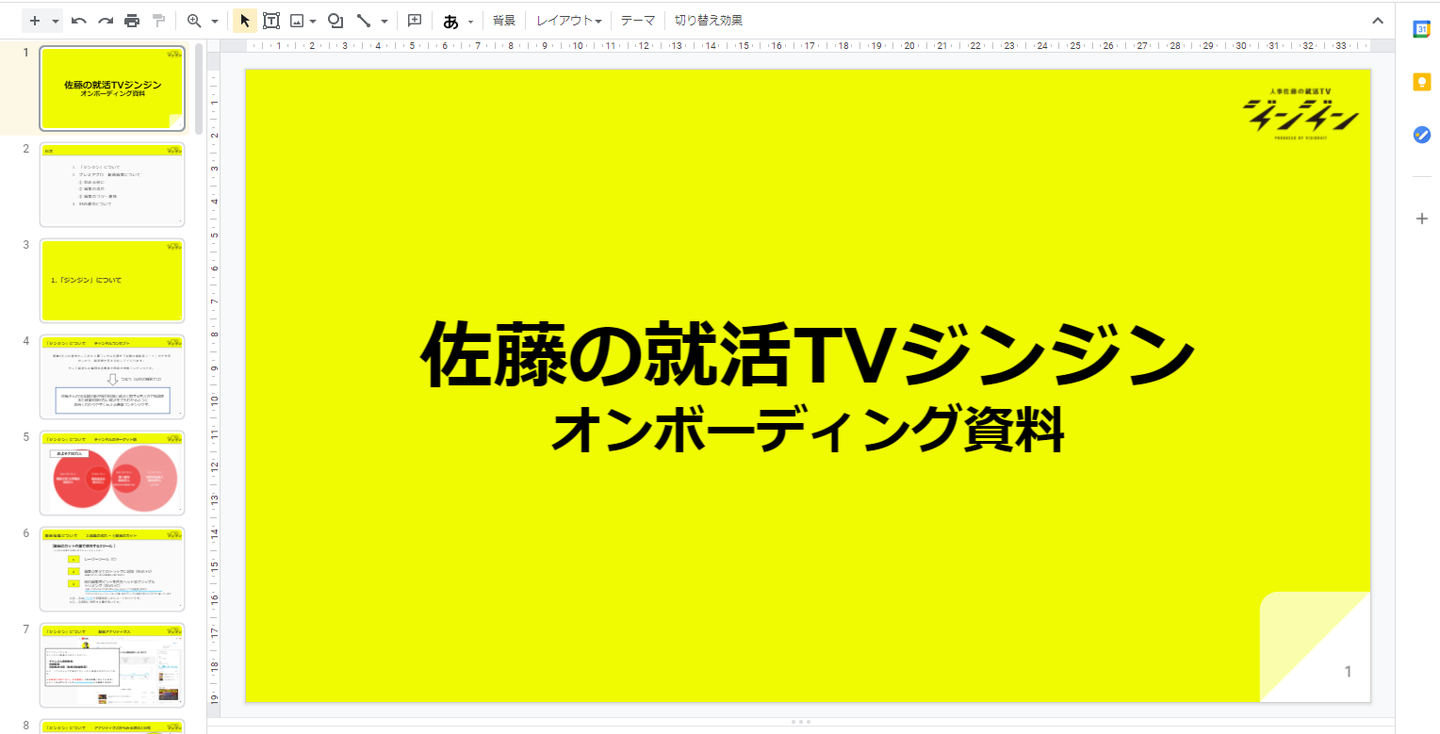Select the cursor arrow tool
Screen dimensions: 1440x734
tap(245, 21)
